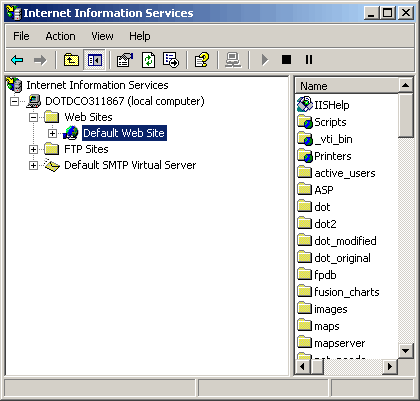
Task: Click vertical scrollbar up arrow
Action: [x=405, y=85]
